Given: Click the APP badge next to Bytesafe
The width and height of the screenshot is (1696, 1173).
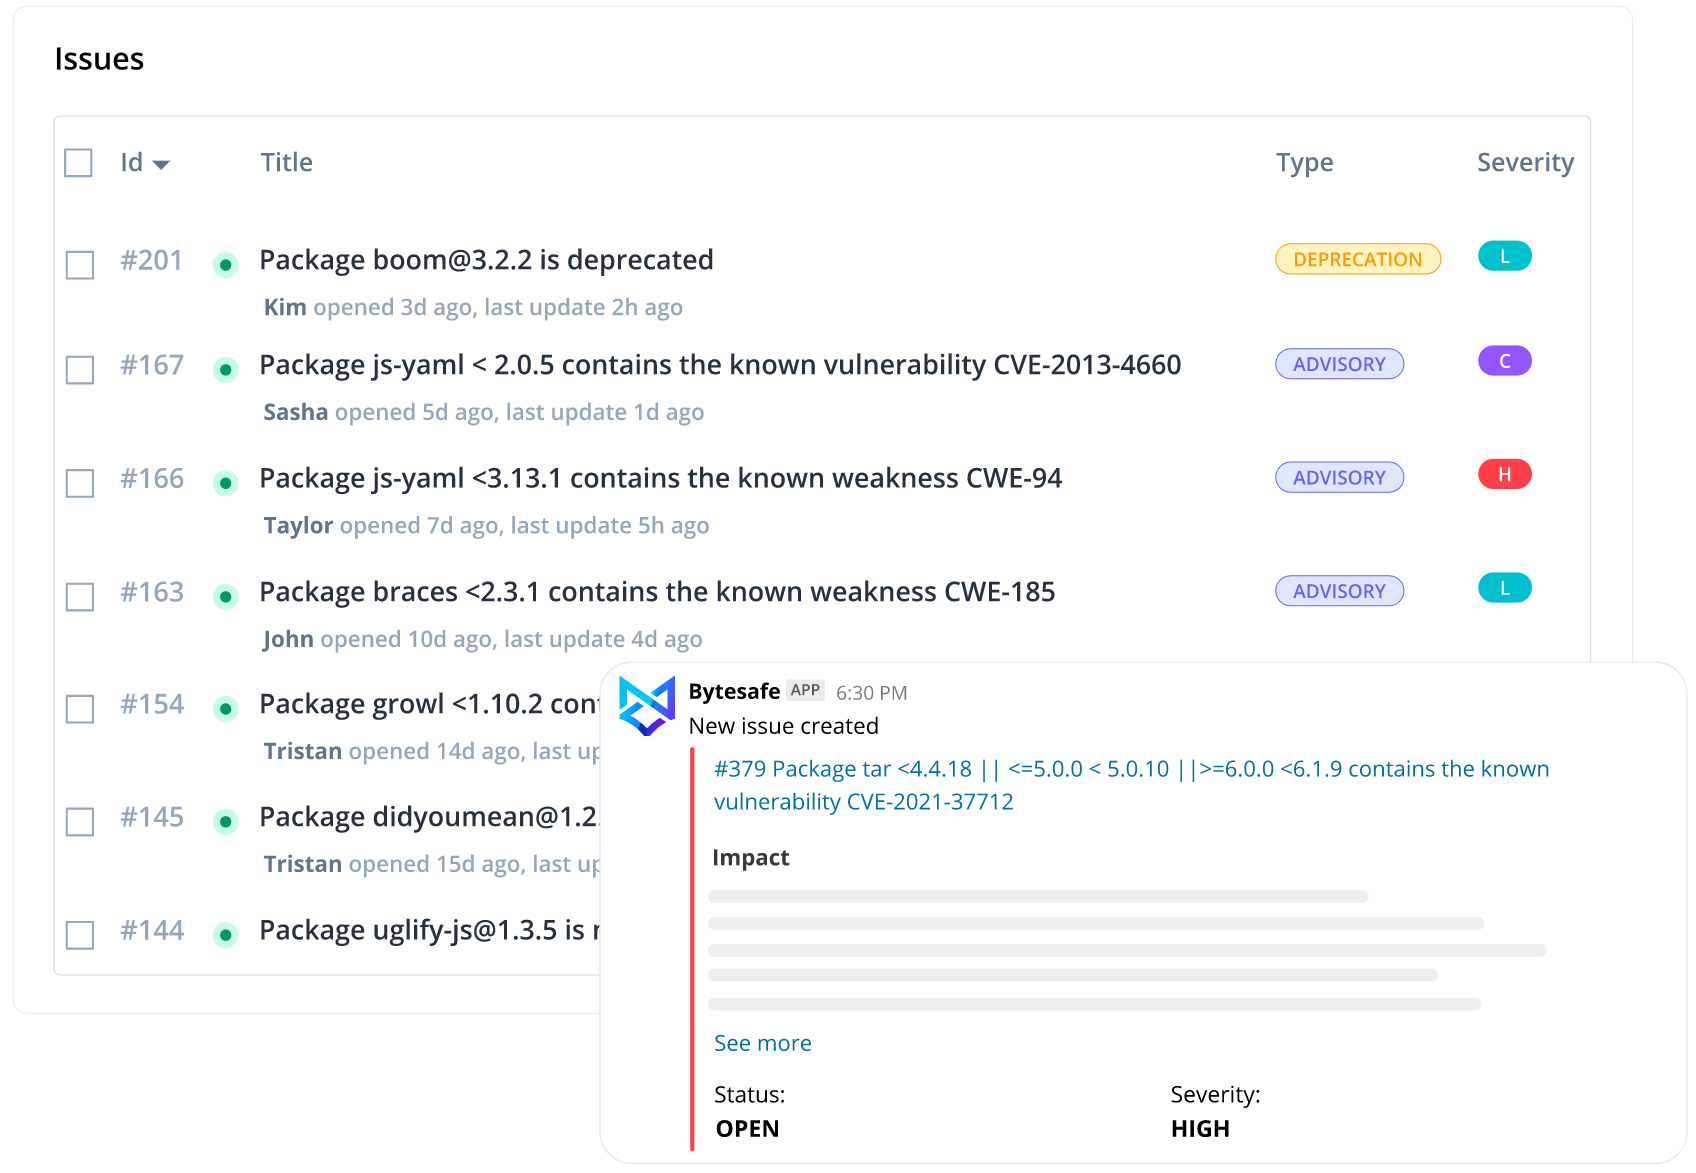Looking at the screenshot, I should click(x=805, y=690).
